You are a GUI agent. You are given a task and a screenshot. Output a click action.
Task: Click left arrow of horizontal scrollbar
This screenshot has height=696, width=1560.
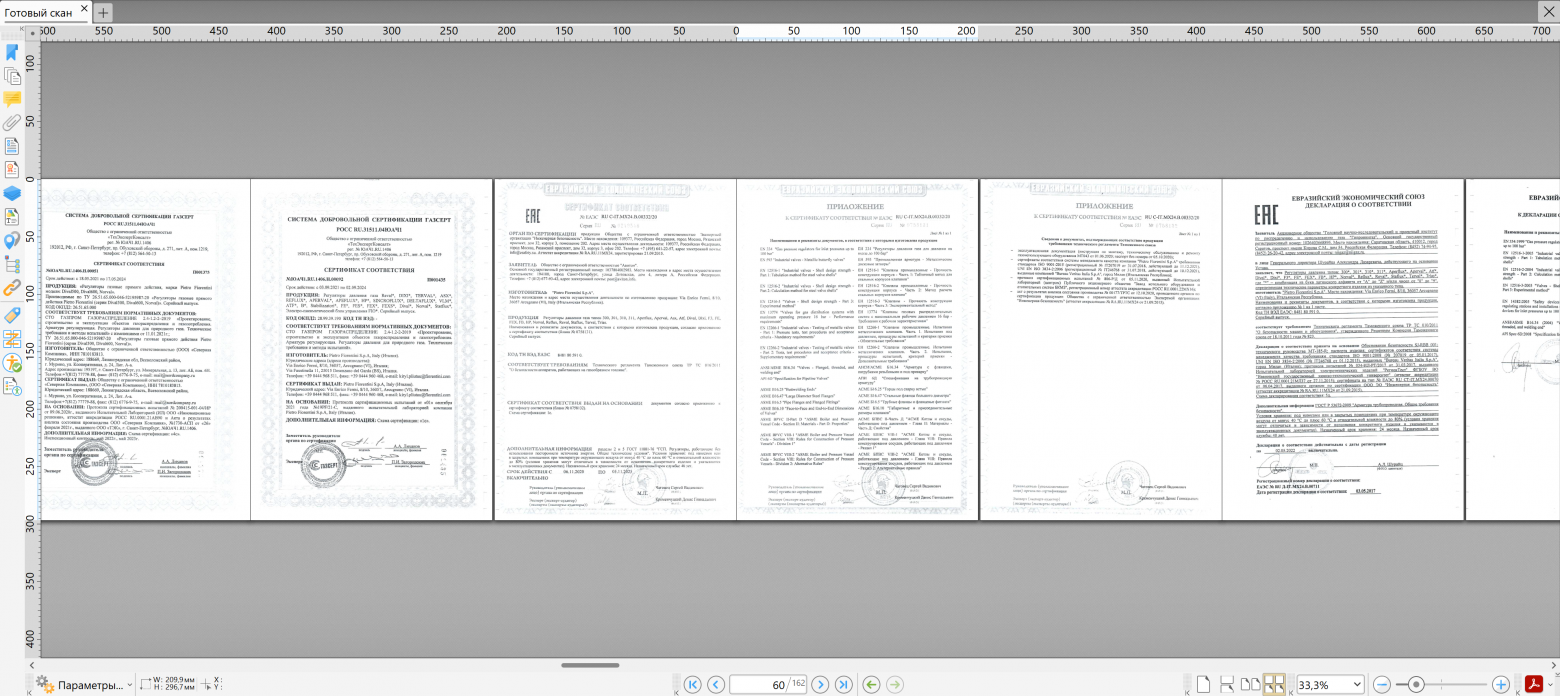(x=34, y=664)
